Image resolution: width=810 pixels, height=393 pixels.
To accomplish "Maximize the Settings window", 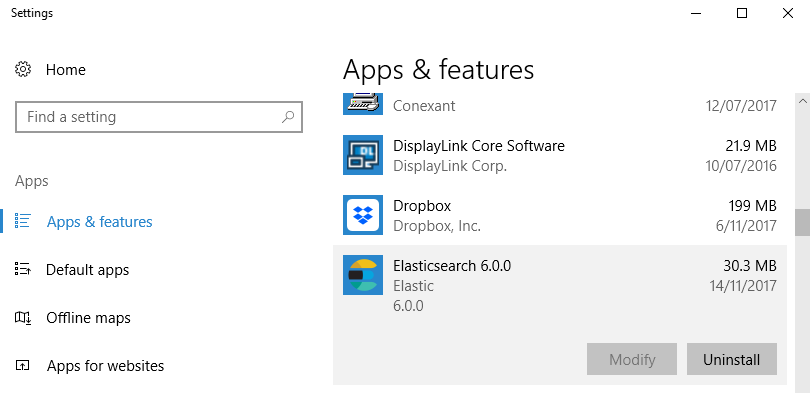I will coord(742,13).
